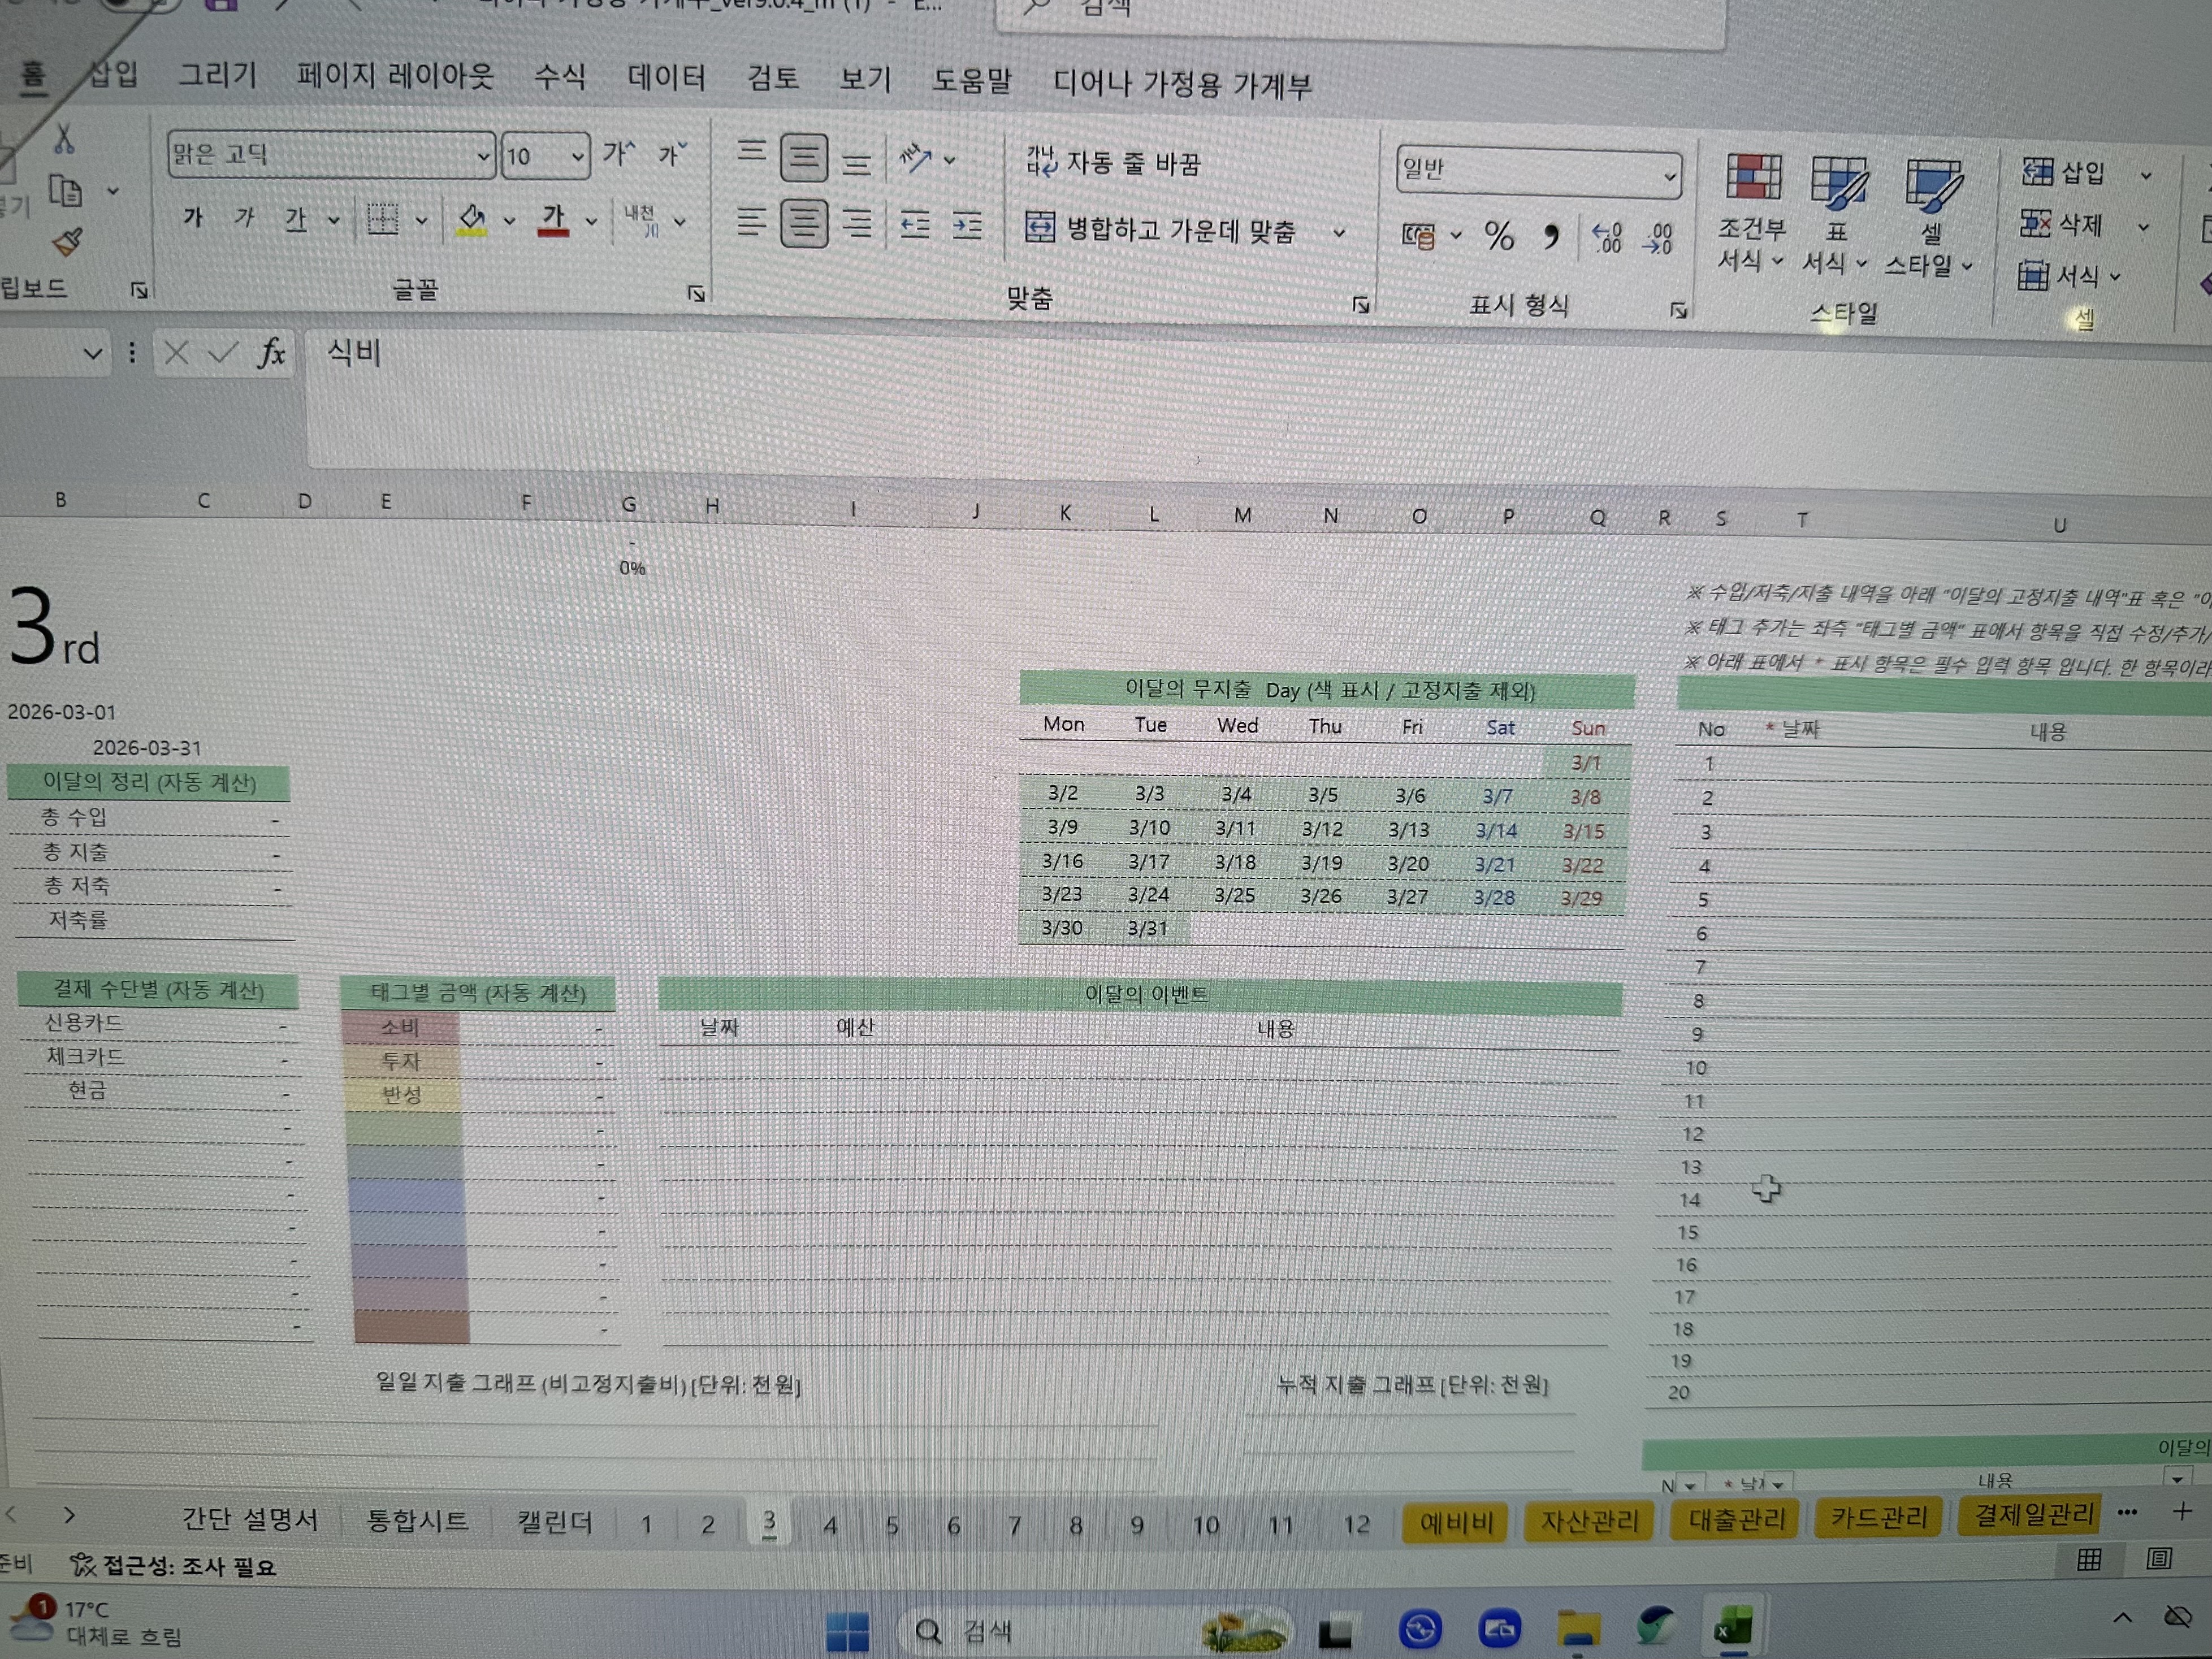
Task: Open font size 10 dropdown
Action: (577, 158)
